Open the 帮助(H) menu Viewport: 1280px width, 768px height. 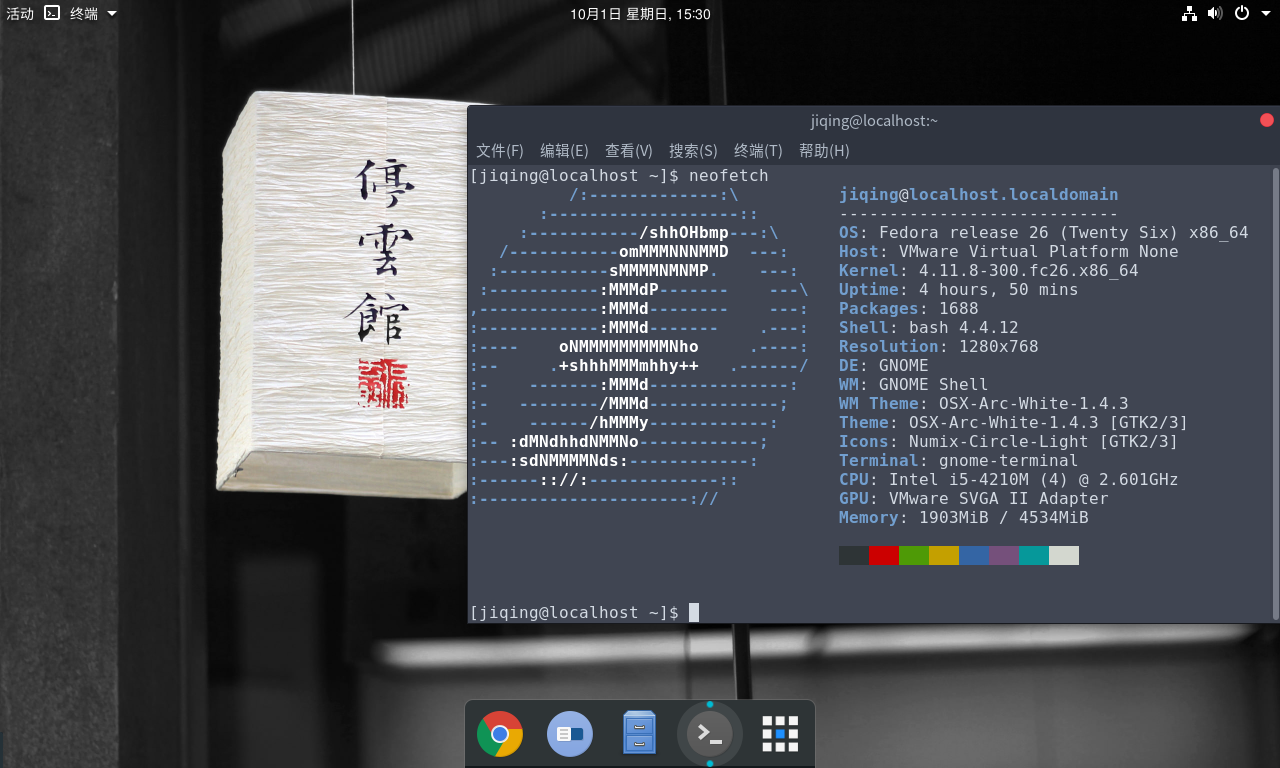coord(824,151)
